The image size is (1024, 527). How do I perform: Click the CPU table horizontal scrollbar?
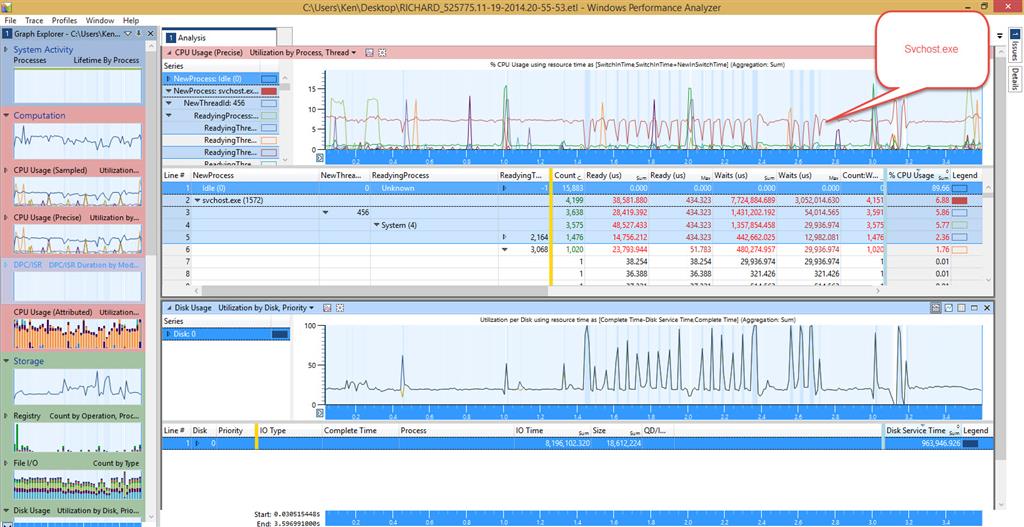(x=375, y=291)
